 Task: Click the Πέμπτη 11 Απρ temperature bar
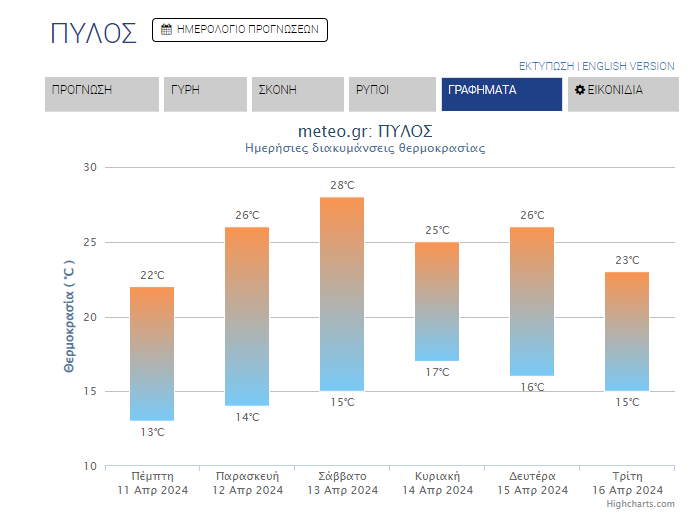point(152,353)
